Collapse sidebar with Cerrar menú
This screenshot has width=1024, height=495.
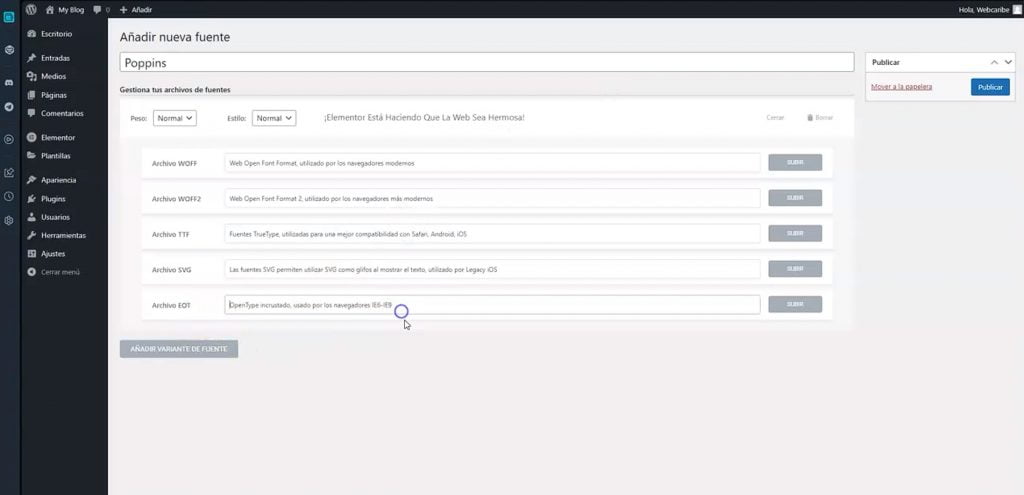[x=60, y=272]
